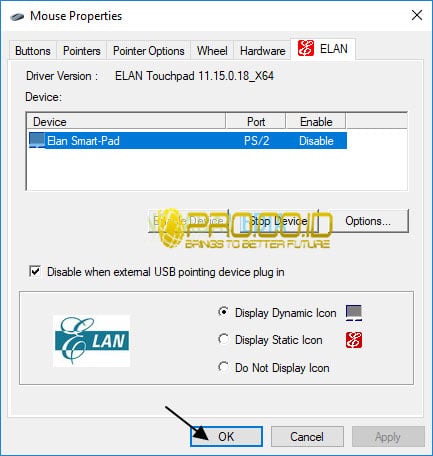Image resolution: width=433 pixels, height=456 pixels.
Task: Click the mouse icon in title bar
Action: pyautogui.click(x=17, y=16)
